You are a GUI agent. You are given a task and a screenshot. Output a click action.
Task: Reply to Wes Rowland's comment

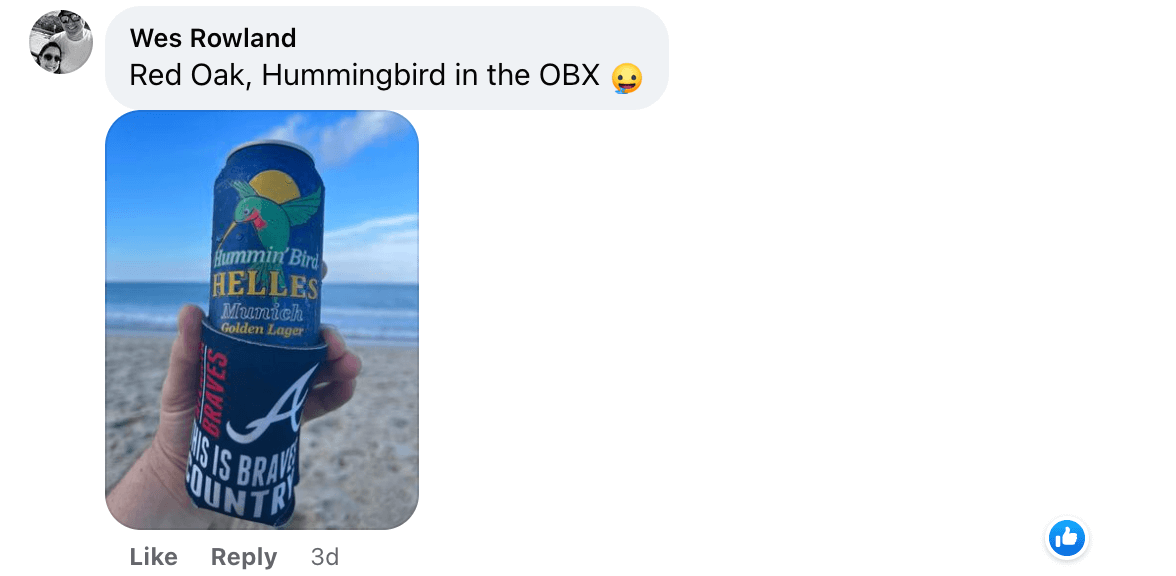(x=244, y=556)
